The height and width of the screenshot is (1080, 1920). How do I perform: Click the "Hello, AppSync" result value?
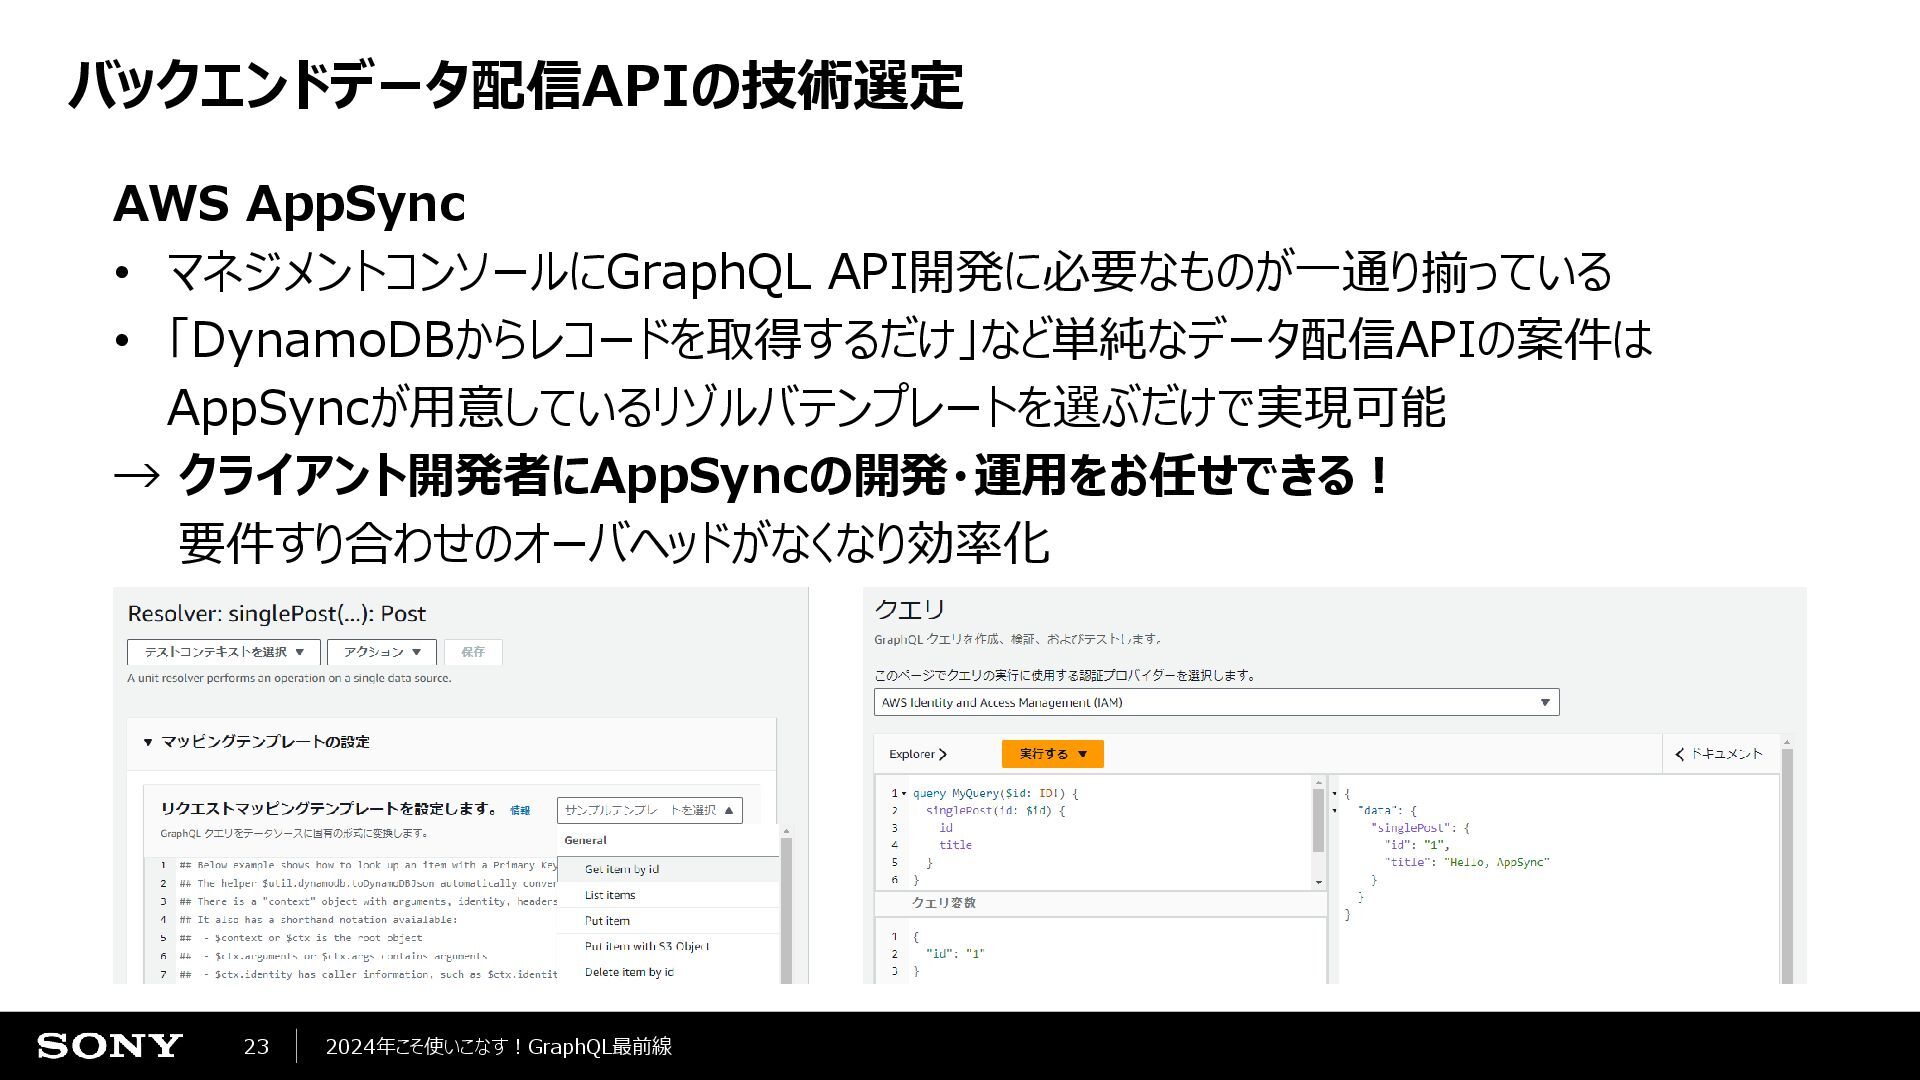(1496, 862)
